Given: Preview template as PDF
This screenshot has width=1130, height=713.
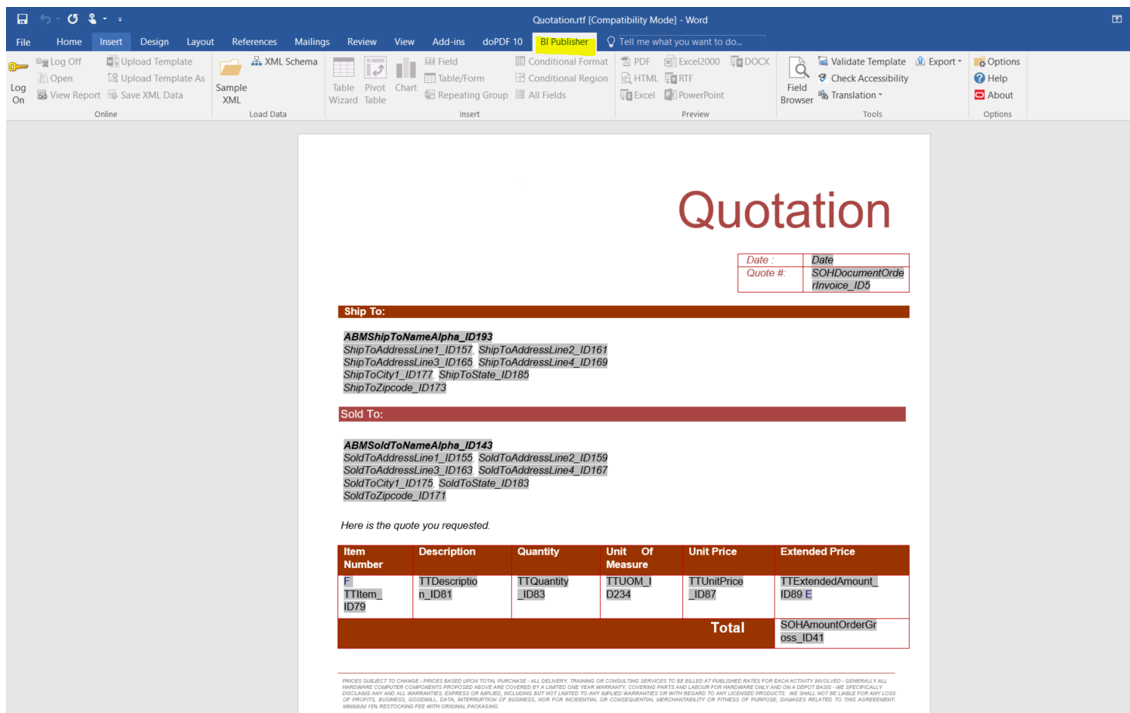Looking at the screenshot, I should (x=636, y=62).
